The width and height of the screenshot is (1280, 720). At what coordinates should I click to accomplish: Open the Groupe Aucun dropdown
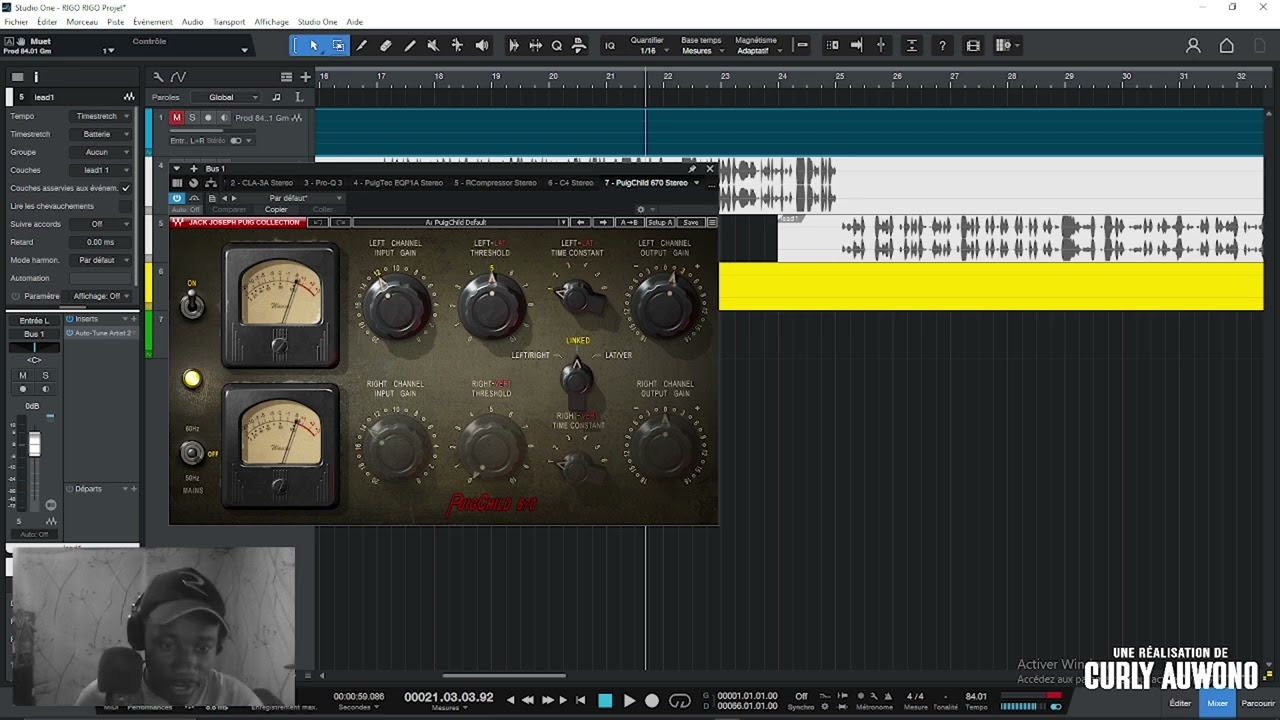(x=102, y=152)
